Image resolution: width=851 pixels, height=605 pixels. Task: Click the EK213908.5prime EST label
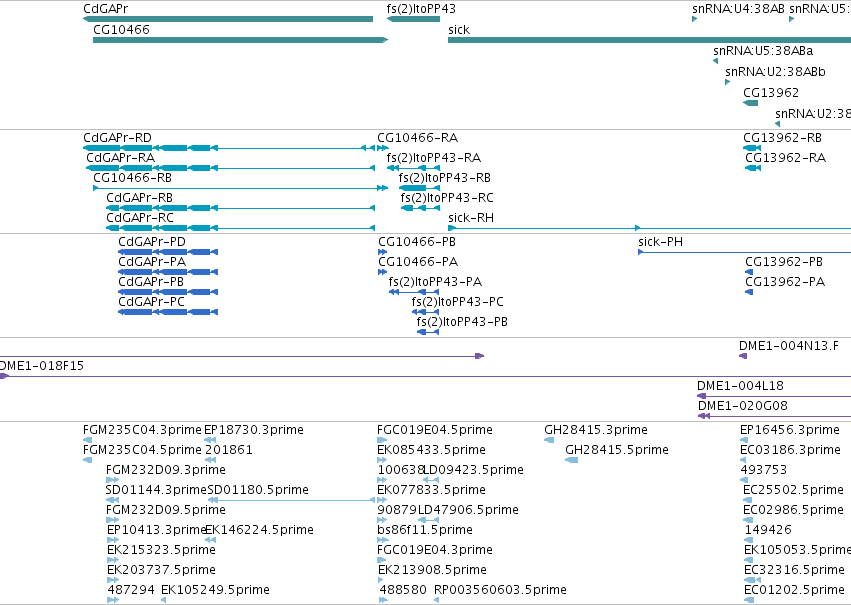coord(432,570)
